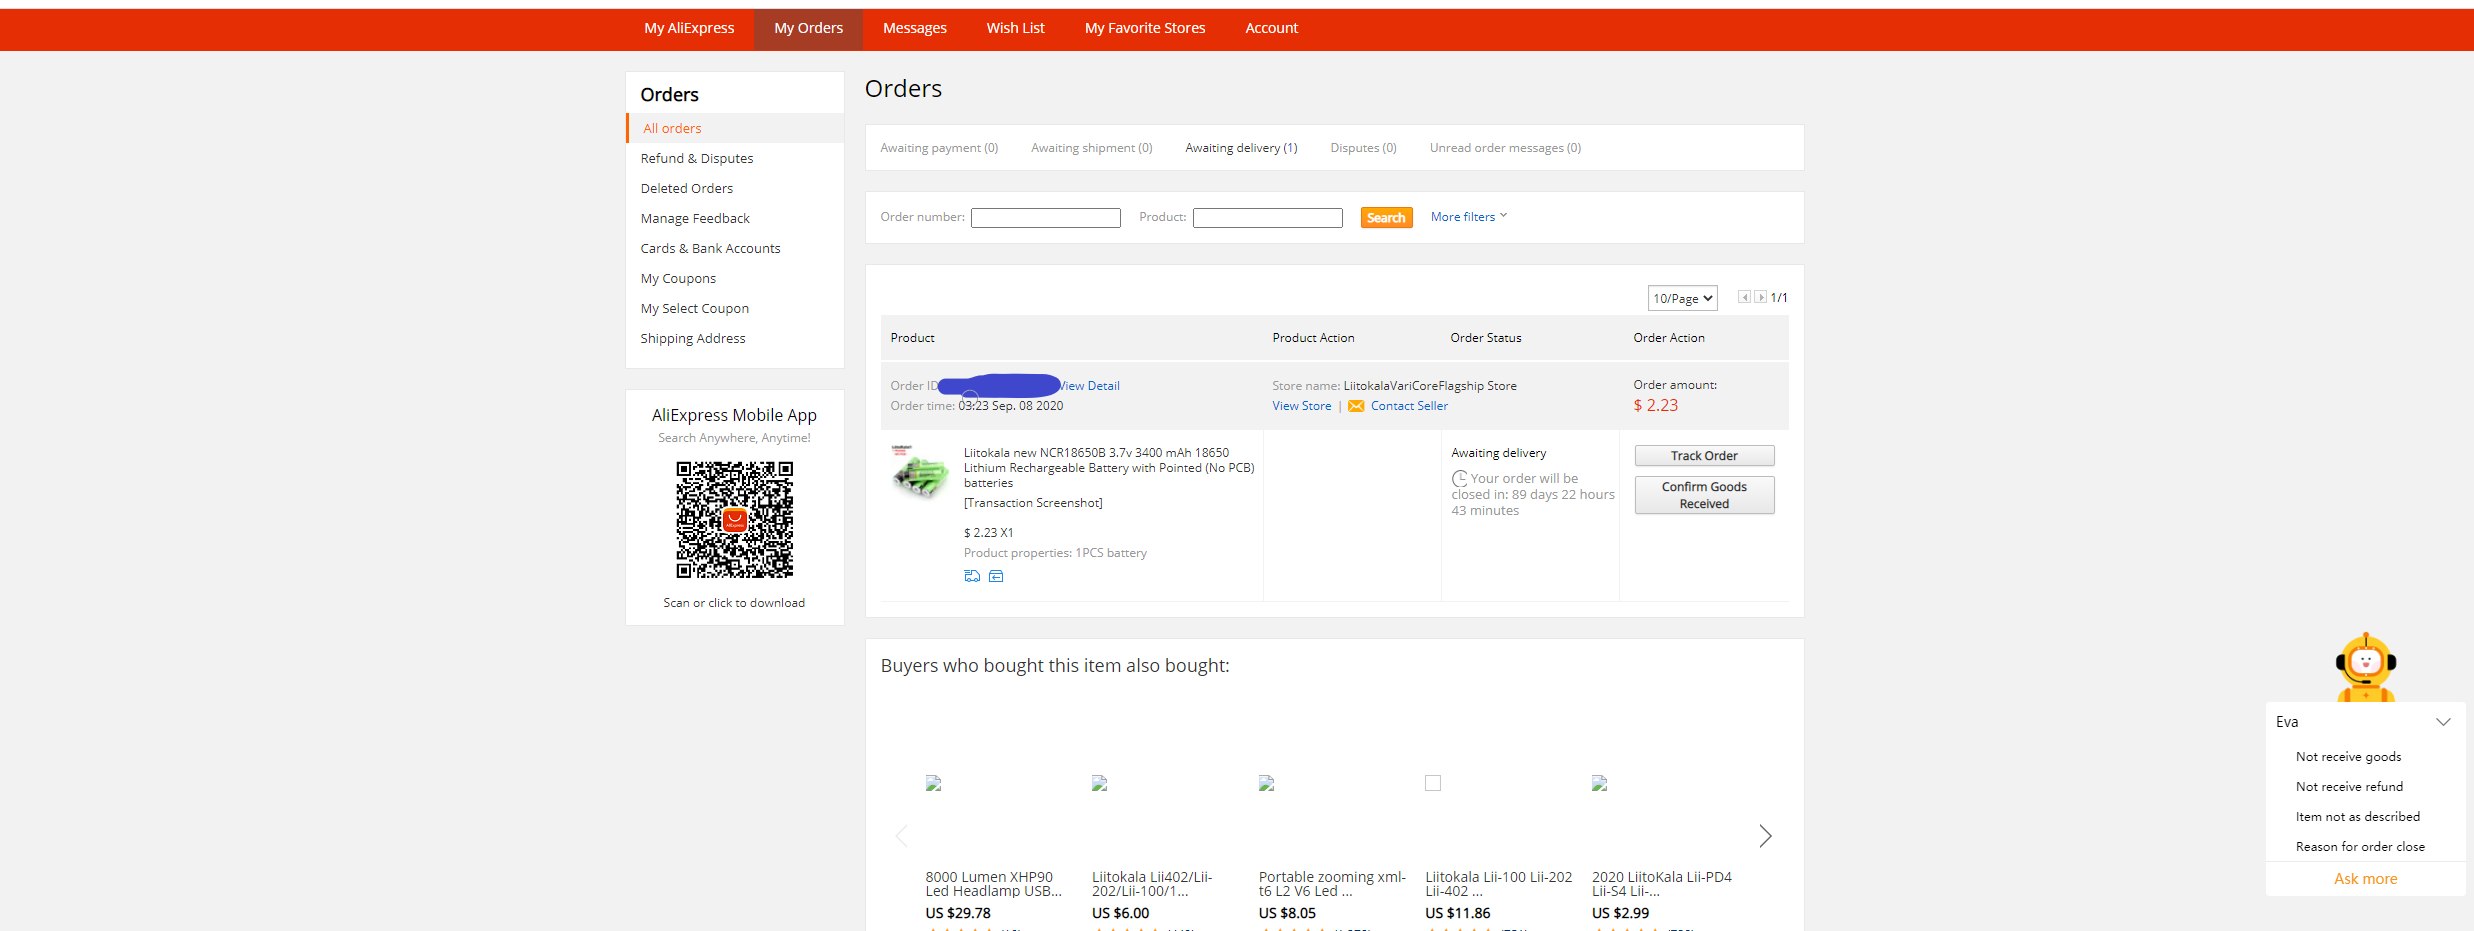This screenshot has width=2474, height=931.
Task: Open Messages in top navigation
Action: [914, 28]
